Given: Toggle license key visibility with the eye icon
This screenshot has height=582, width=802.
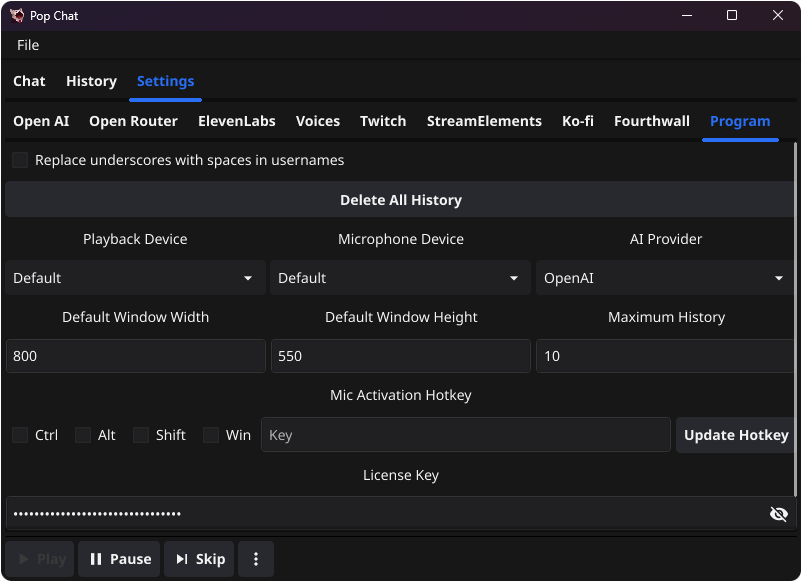Looking at the screenshot, I should coord(779,513).
